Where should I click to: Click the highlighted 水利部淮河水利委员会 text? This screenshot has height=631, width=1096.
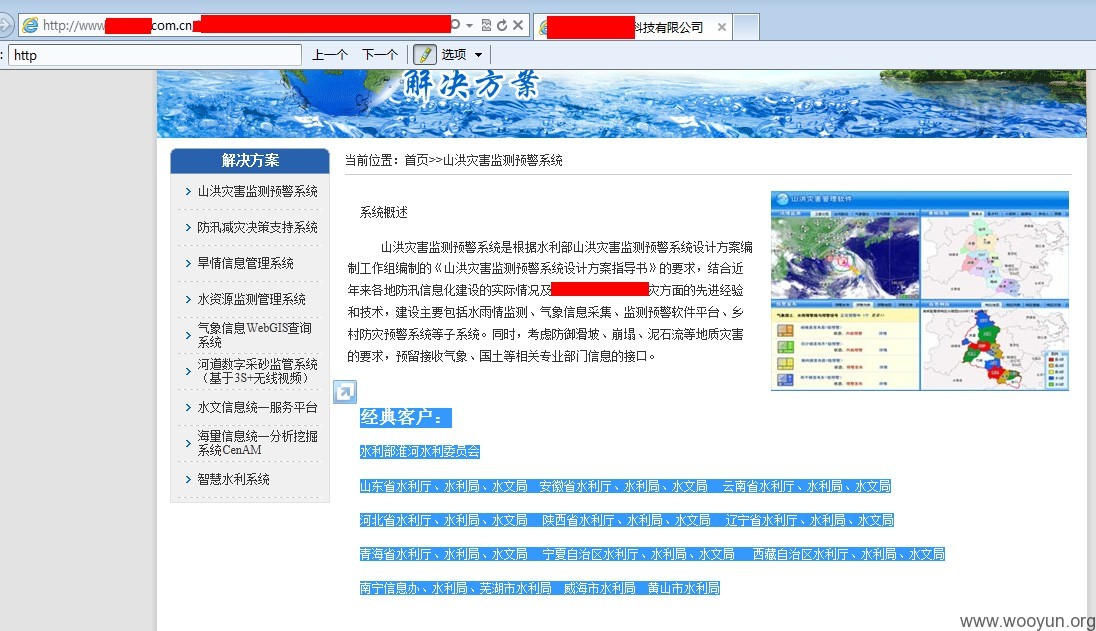[x=419, y=451]
